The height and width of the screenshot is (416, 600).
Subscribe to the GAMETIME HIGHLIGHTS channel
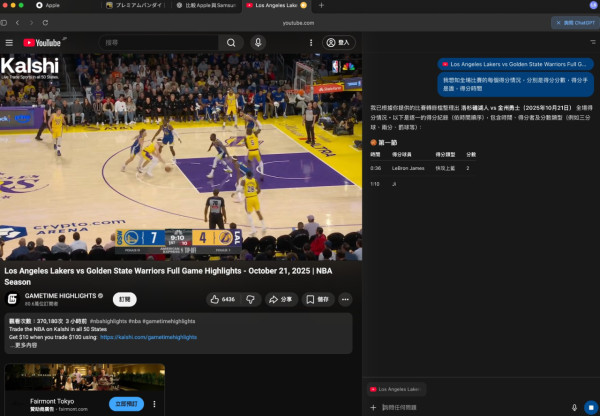pyautogui.click(x=125, y=299)
